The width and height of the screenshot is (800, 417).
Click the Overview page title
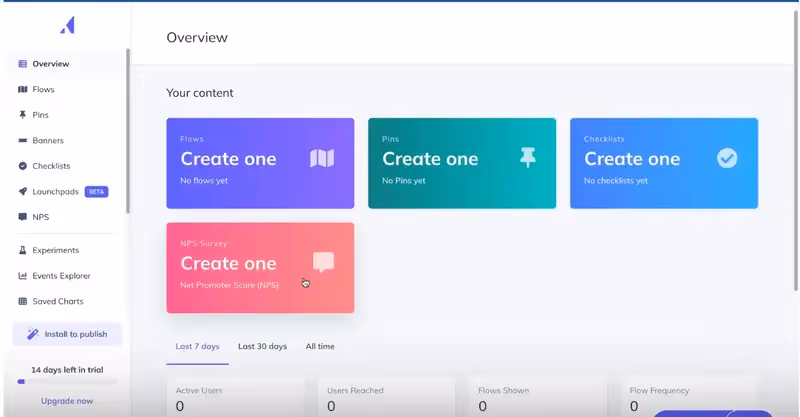pos(197,37)
